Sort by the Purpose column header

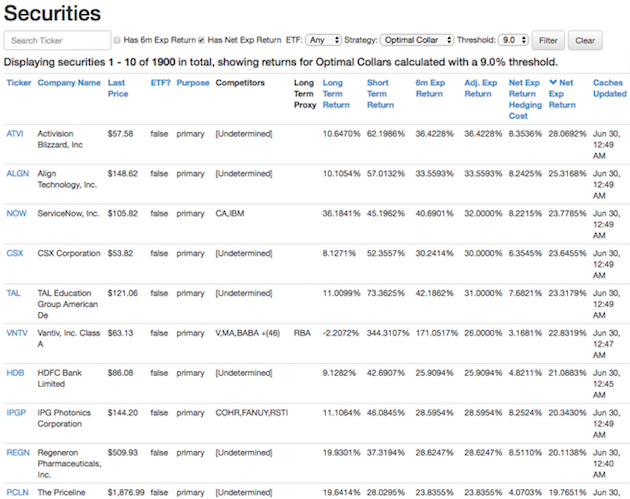point(193,83)
